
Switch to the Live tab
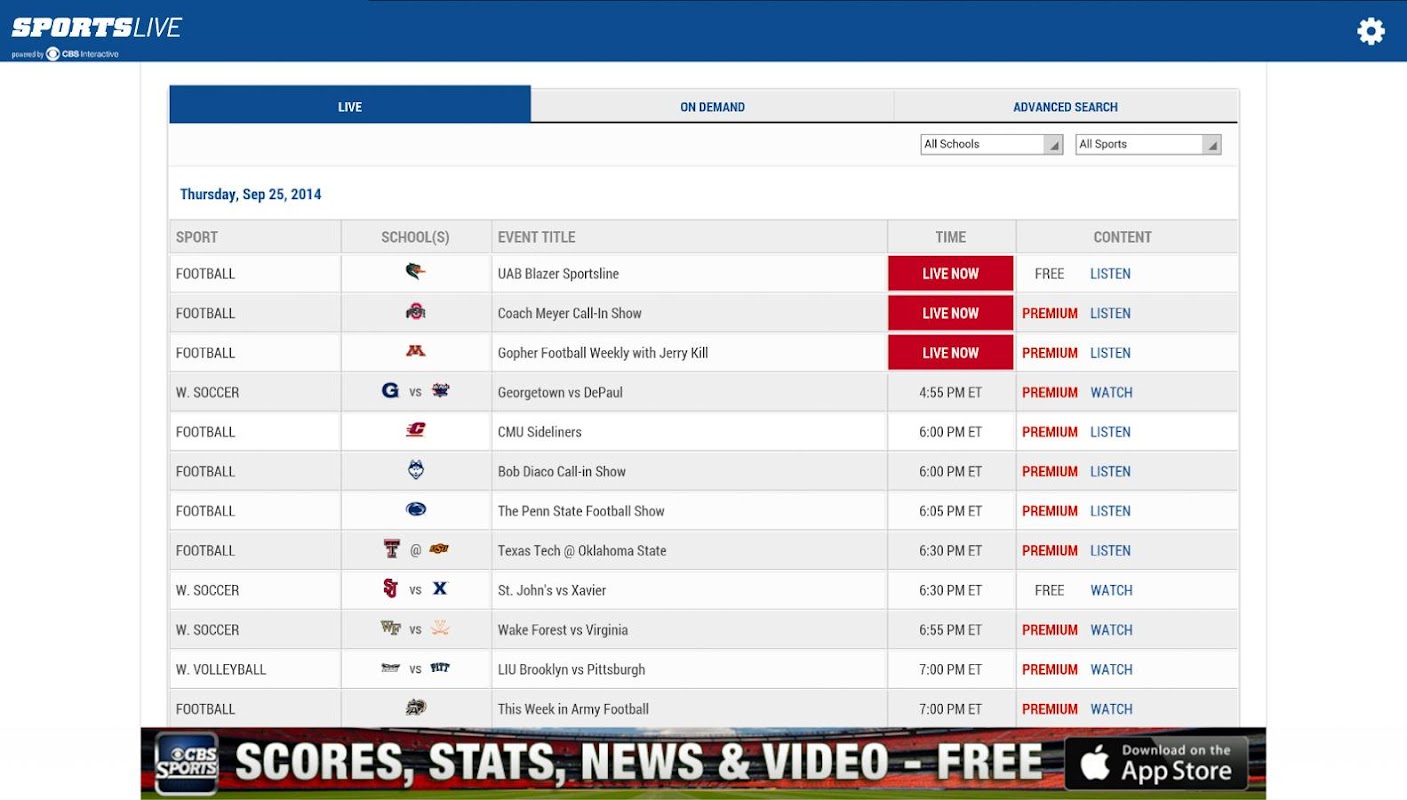point(350,106)
